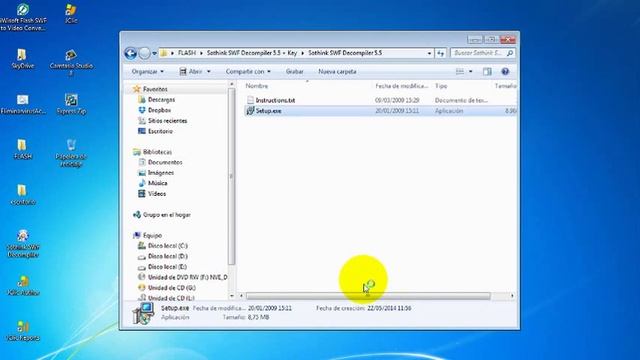This screenshot has width=640, height=360.
Task: Select Camtasia Studio desktop icon
Action: pyautogui.click(x=71, y=62)
